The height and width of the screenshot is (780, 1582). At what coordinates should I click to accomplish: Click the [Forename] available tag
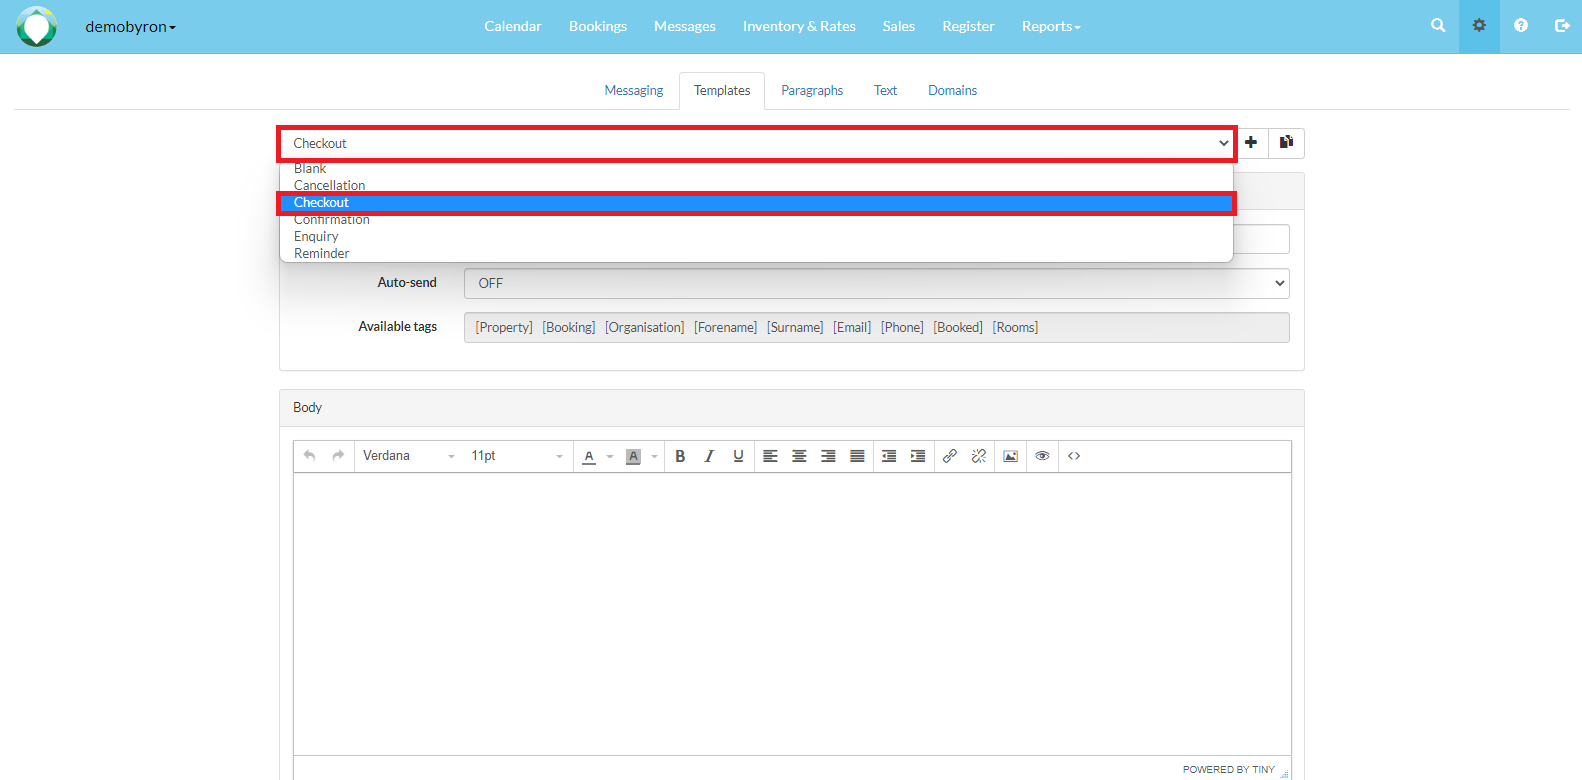[x=726, y=327]
